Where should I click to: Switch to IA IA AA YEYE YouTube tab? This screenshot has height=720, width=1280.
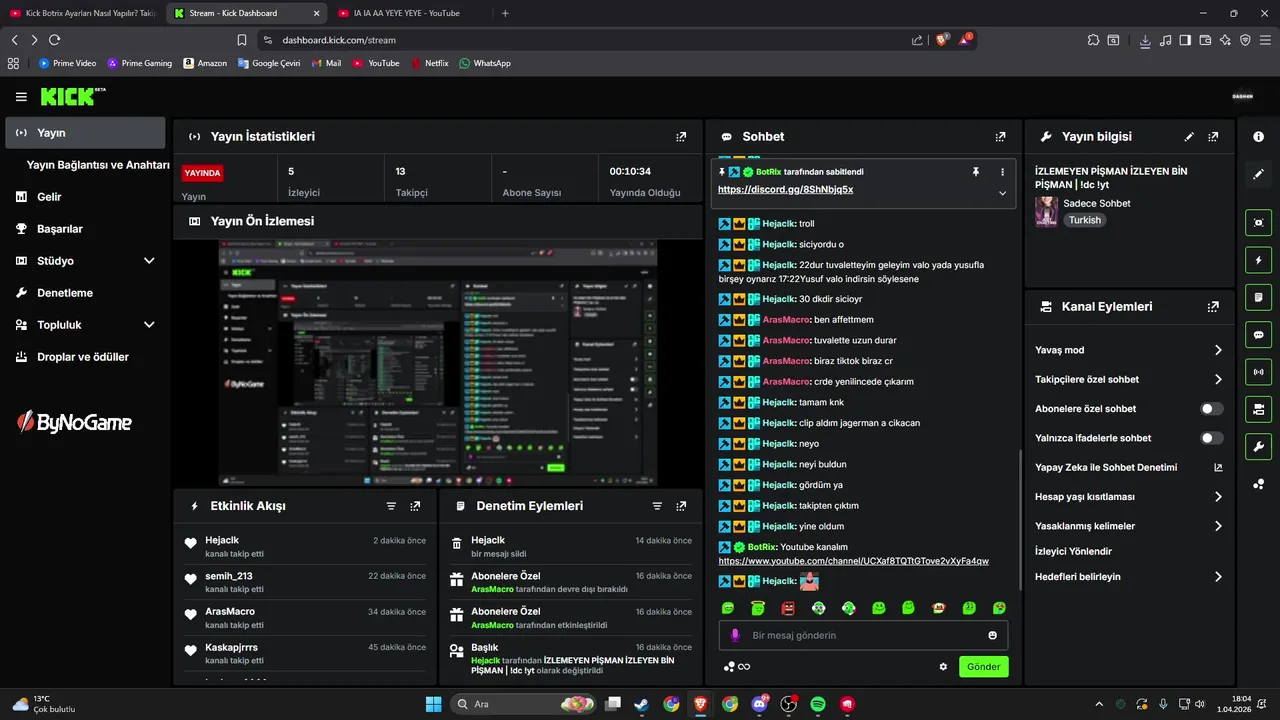(410, 13)
